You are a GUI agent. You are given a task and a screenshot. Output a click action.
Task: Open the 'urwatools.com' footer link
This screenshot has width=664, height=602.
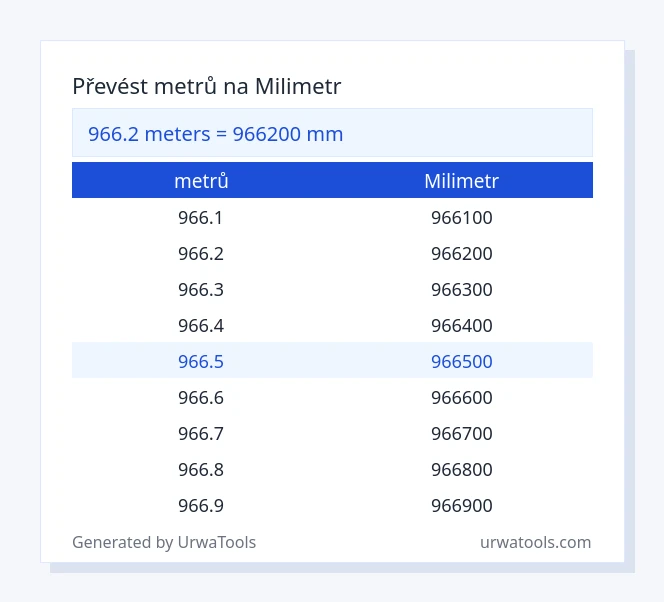click(x=535, y=542)
